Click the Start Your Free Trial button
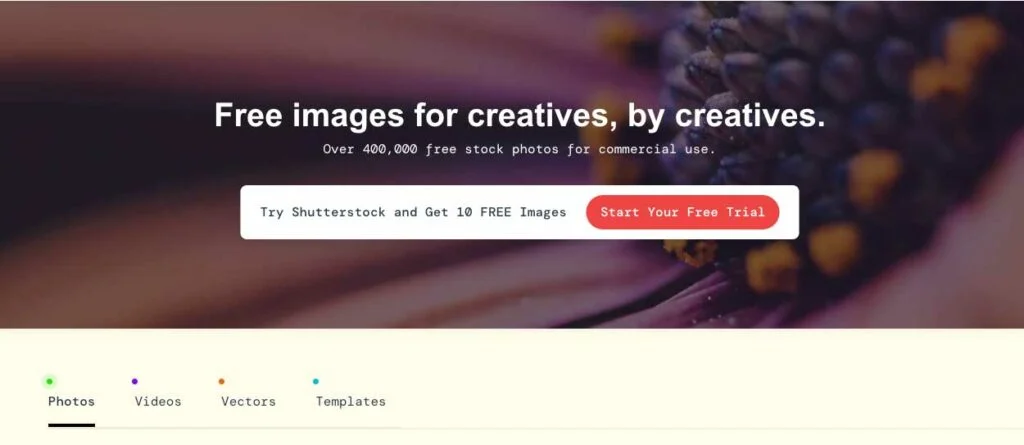 pos(682,212)
